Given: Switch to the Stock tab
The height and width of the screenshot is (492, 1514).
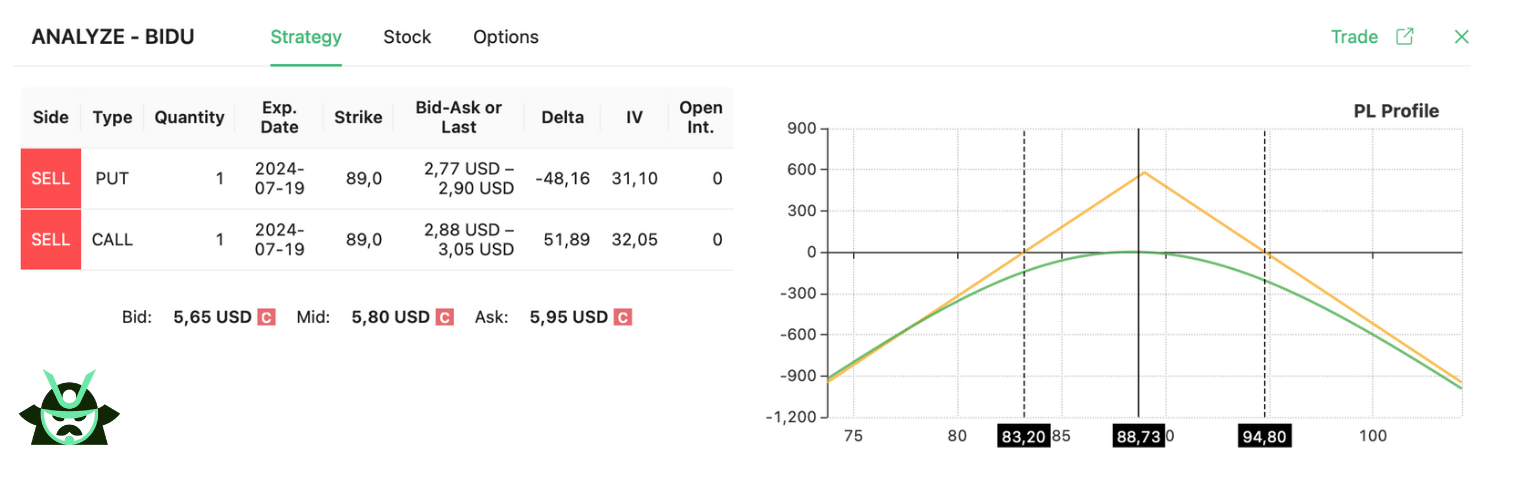Looking at the screenshot, I should [407, 37].
